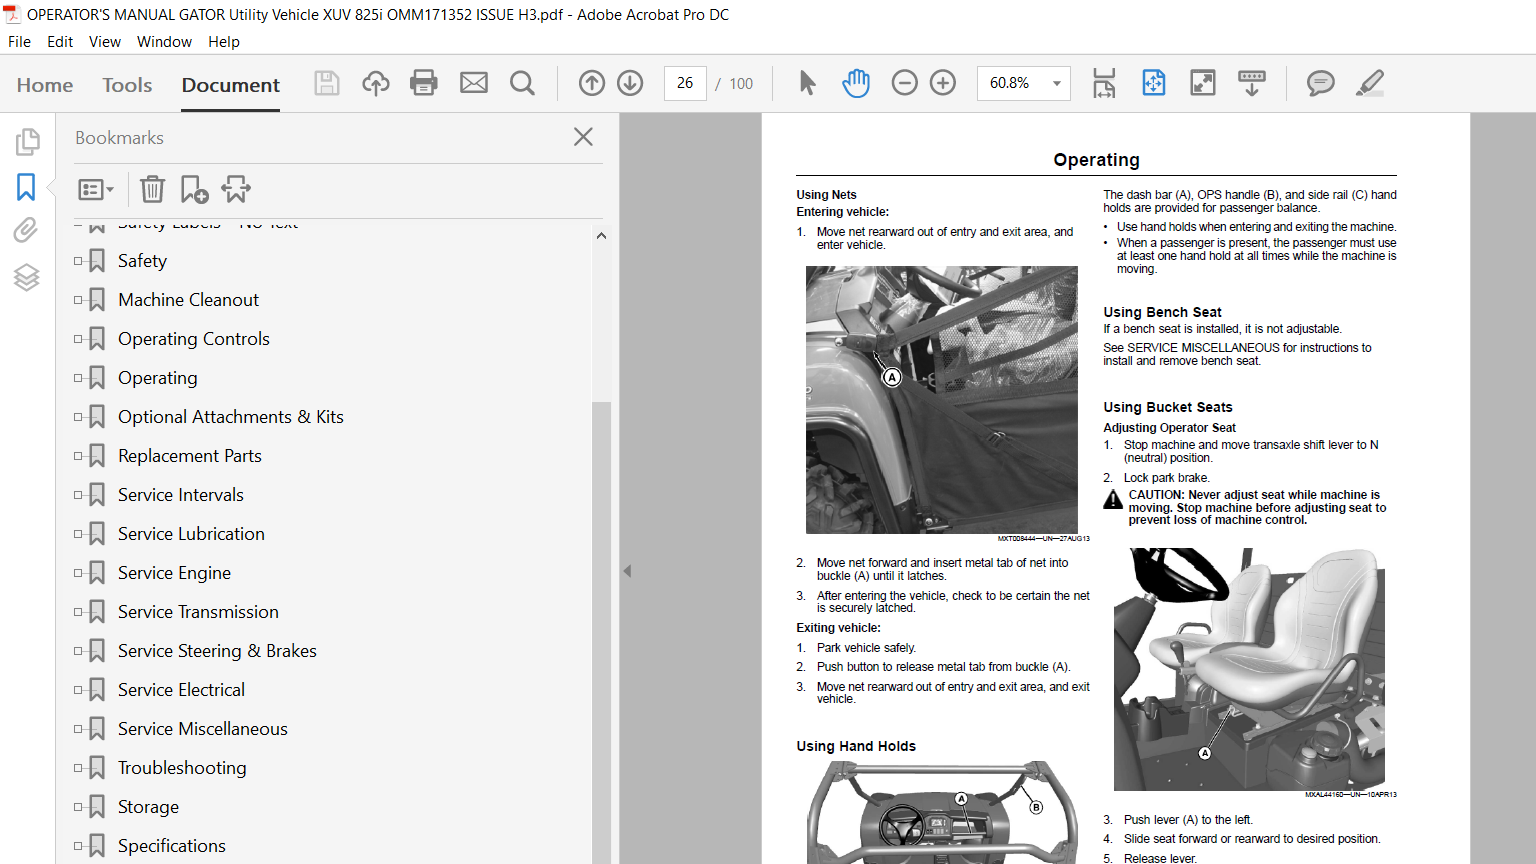Open the Attachments paperclip panel
1536x864 pixels.
point(26,231)
